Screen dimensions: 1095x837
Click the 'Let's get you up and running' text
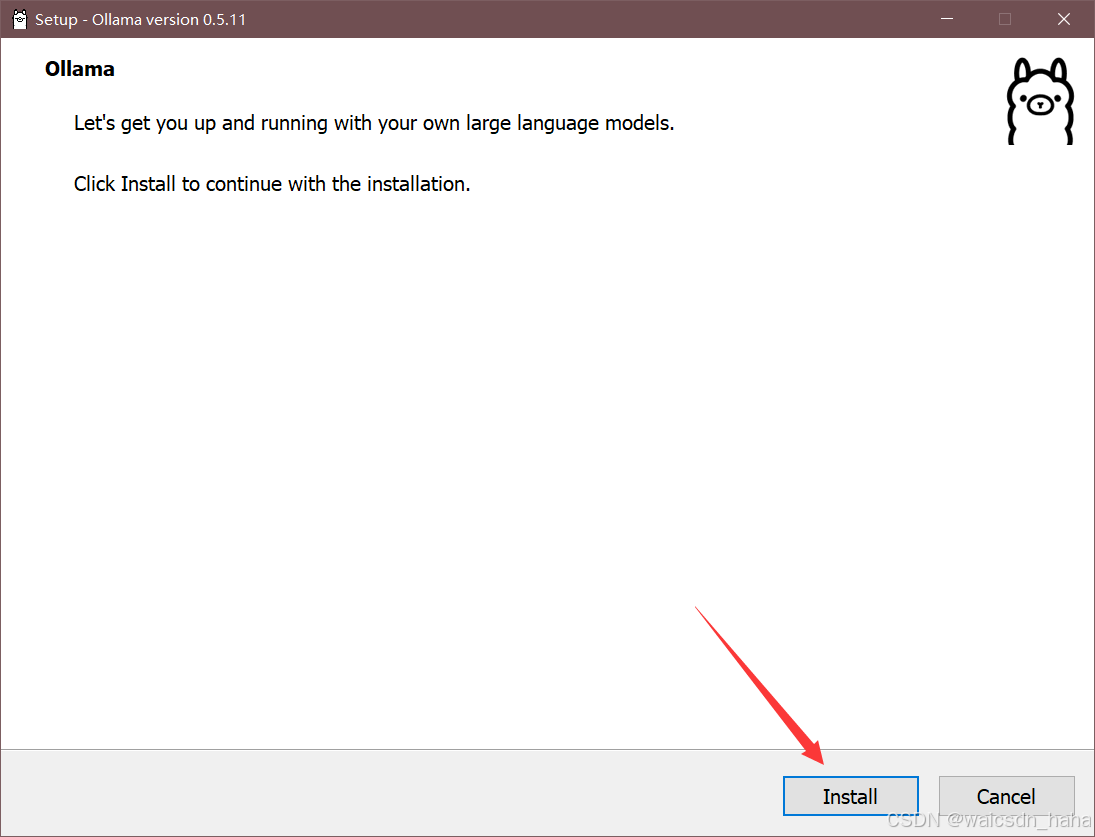pos(374,123)
